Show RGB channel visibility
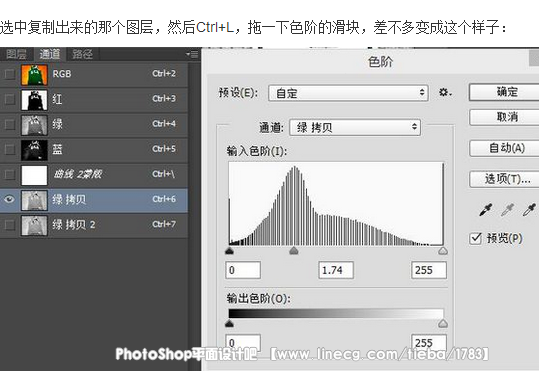Screen dimensions: 539x371 (x=9, y=74)
